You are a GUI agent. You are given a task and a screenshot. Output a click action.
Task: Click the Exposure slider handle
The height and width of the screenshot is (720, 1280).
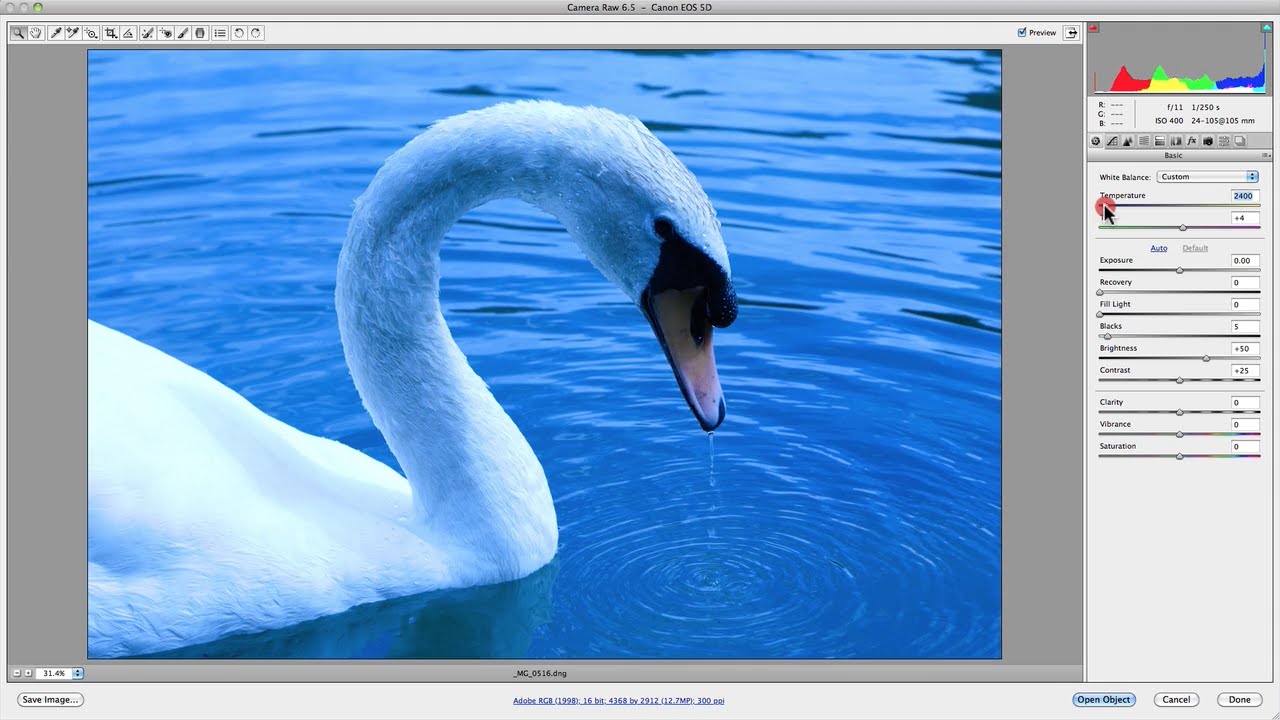click(x=1180, y=271)
